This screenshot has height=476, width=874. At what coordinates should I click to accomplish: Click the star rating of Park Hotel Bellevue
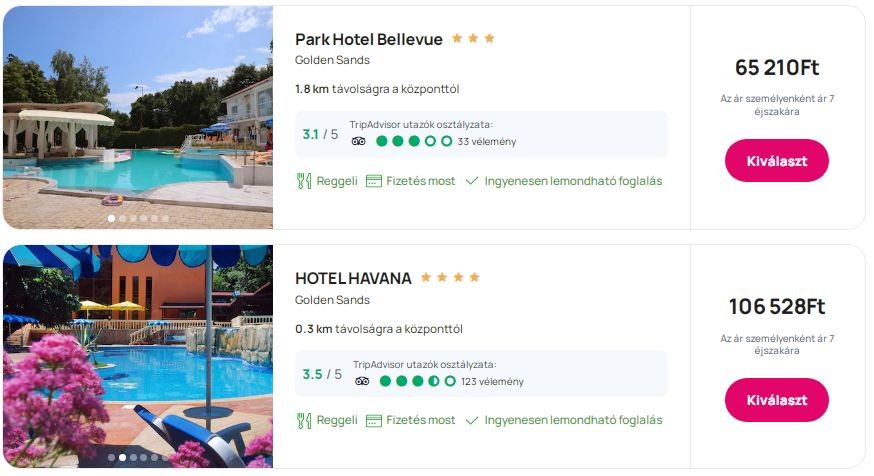click(x=473, y=39)
